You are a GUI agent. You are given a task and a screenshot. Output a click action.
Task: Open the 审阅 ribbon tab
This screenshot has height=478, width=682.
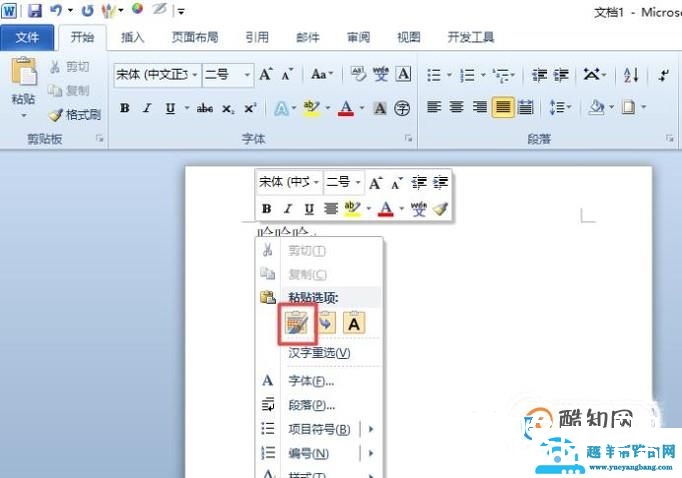tap(358, 37)
